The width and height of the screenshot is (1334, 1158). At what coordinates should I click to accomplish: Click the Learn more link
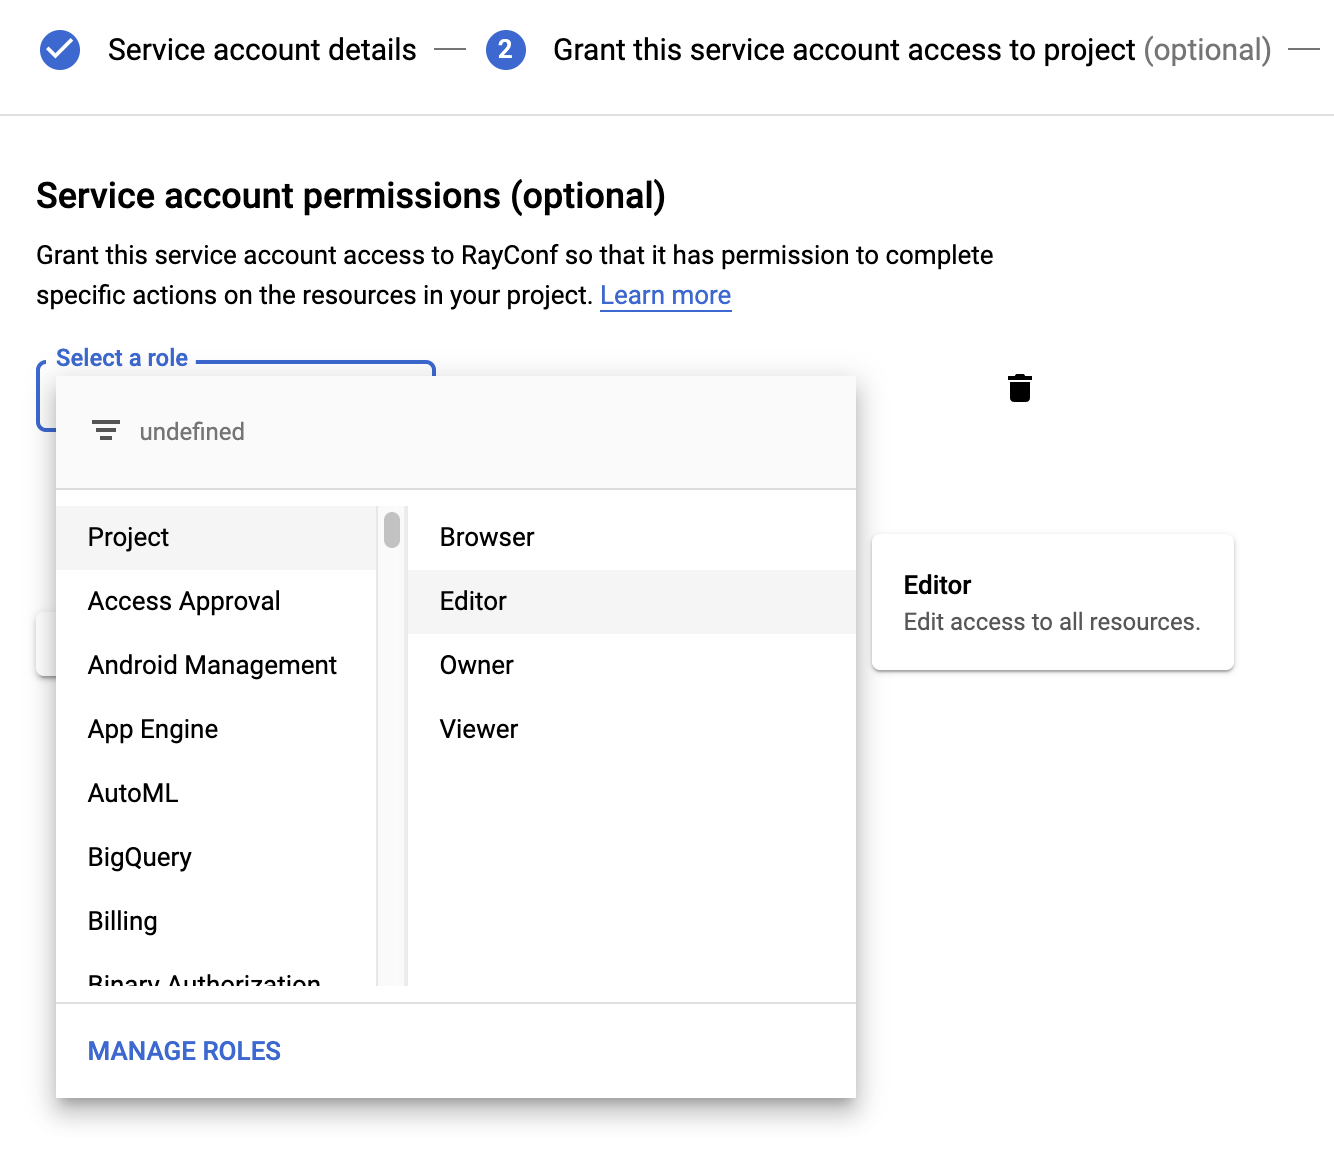point(665,295)
